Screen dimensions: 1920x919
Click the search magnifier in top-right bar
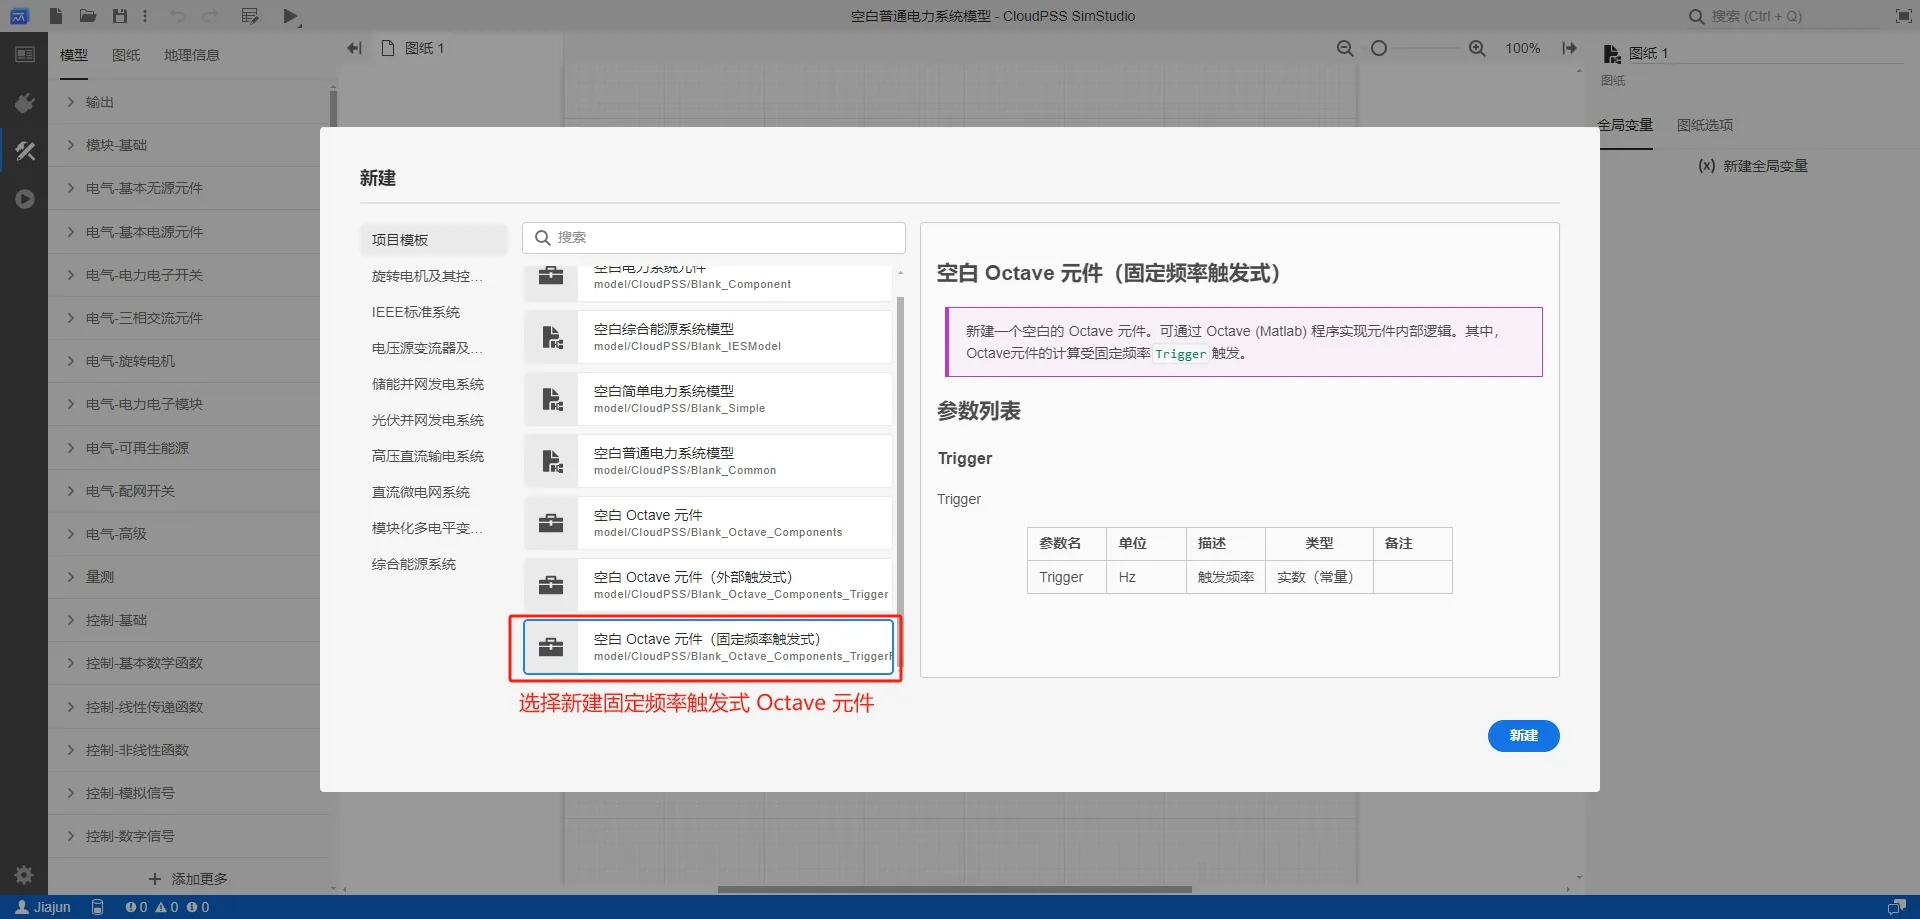[x=1696, y=16]
